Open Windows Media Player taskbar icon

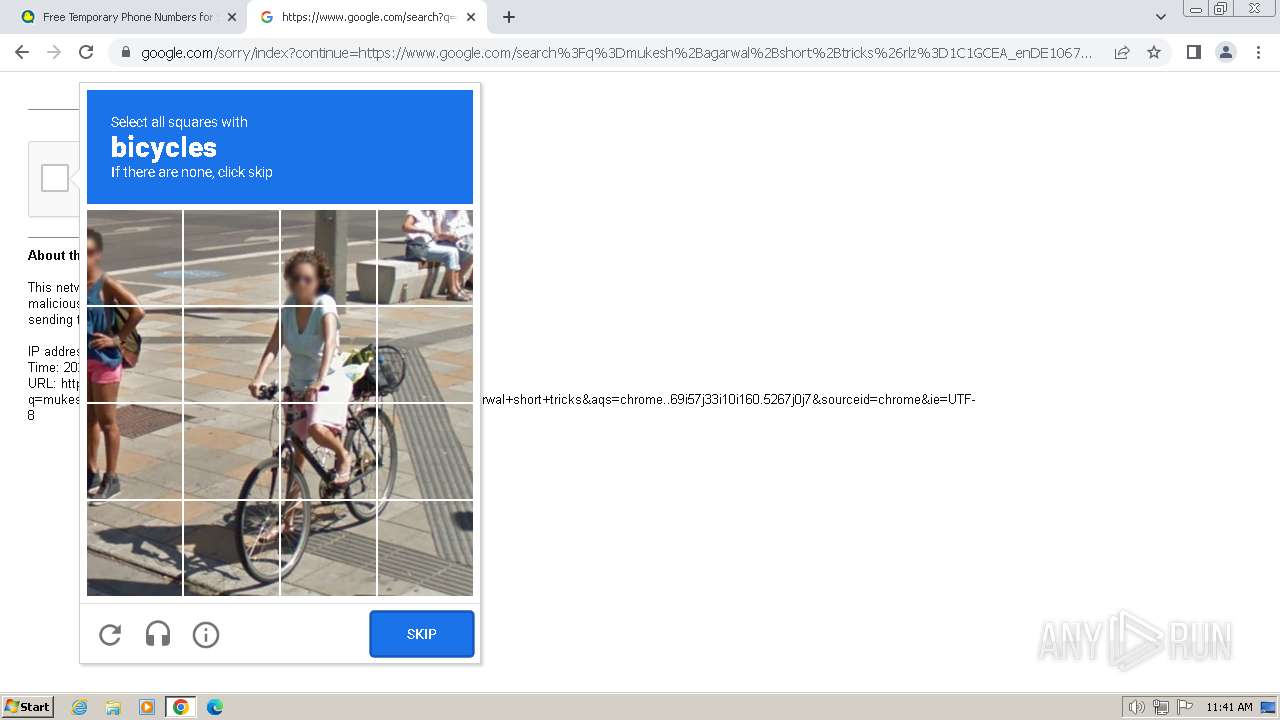[x=147, y=707]
